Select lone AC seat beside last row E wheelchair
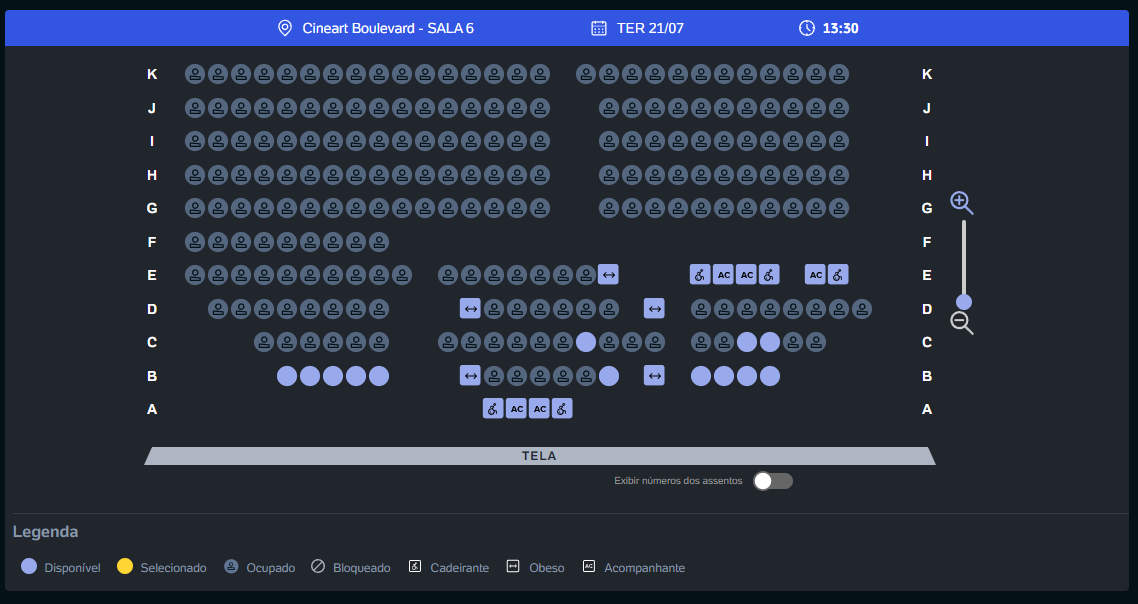This screenshot has width=1138, height=604. coord(815,275)
